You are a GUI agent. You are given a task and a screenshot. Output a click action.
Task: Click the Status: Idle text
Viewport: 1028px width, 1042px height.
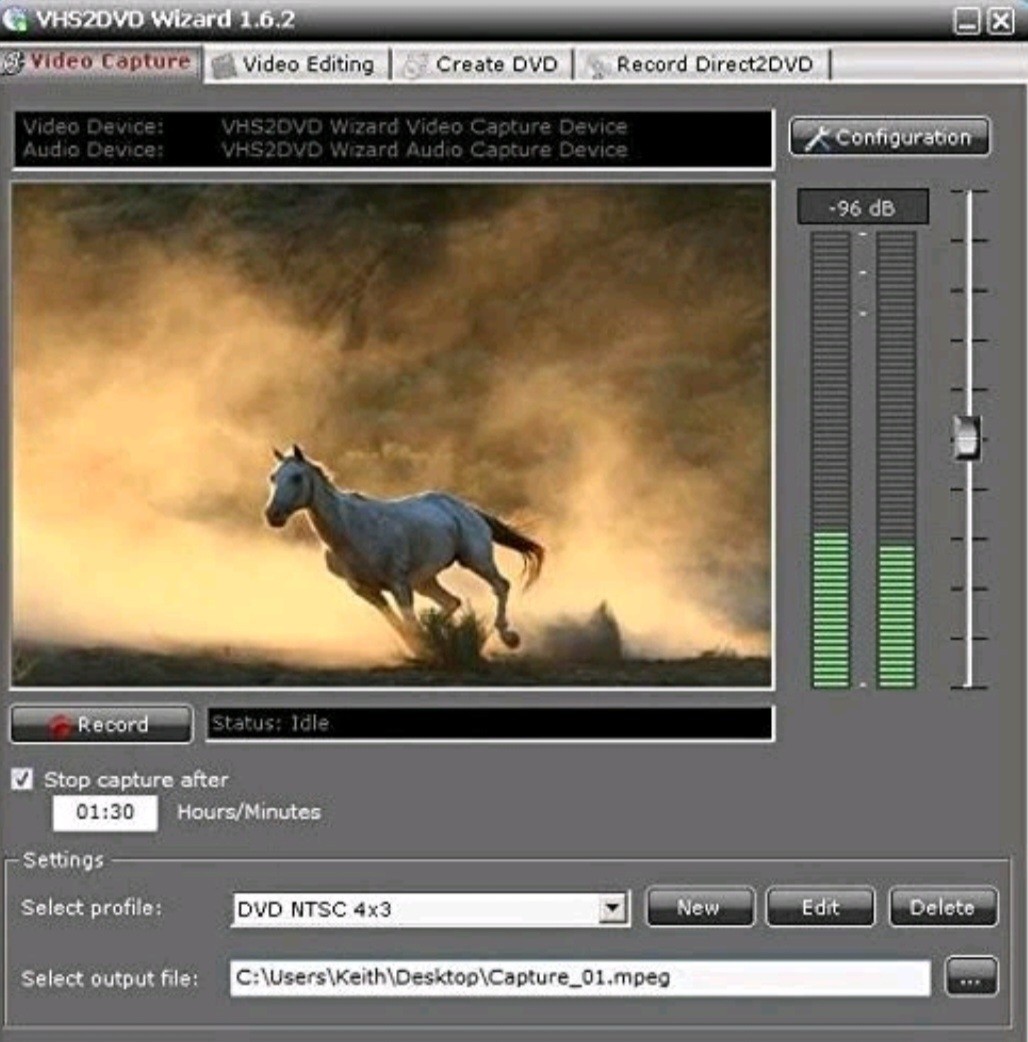[x=270, y=723]
